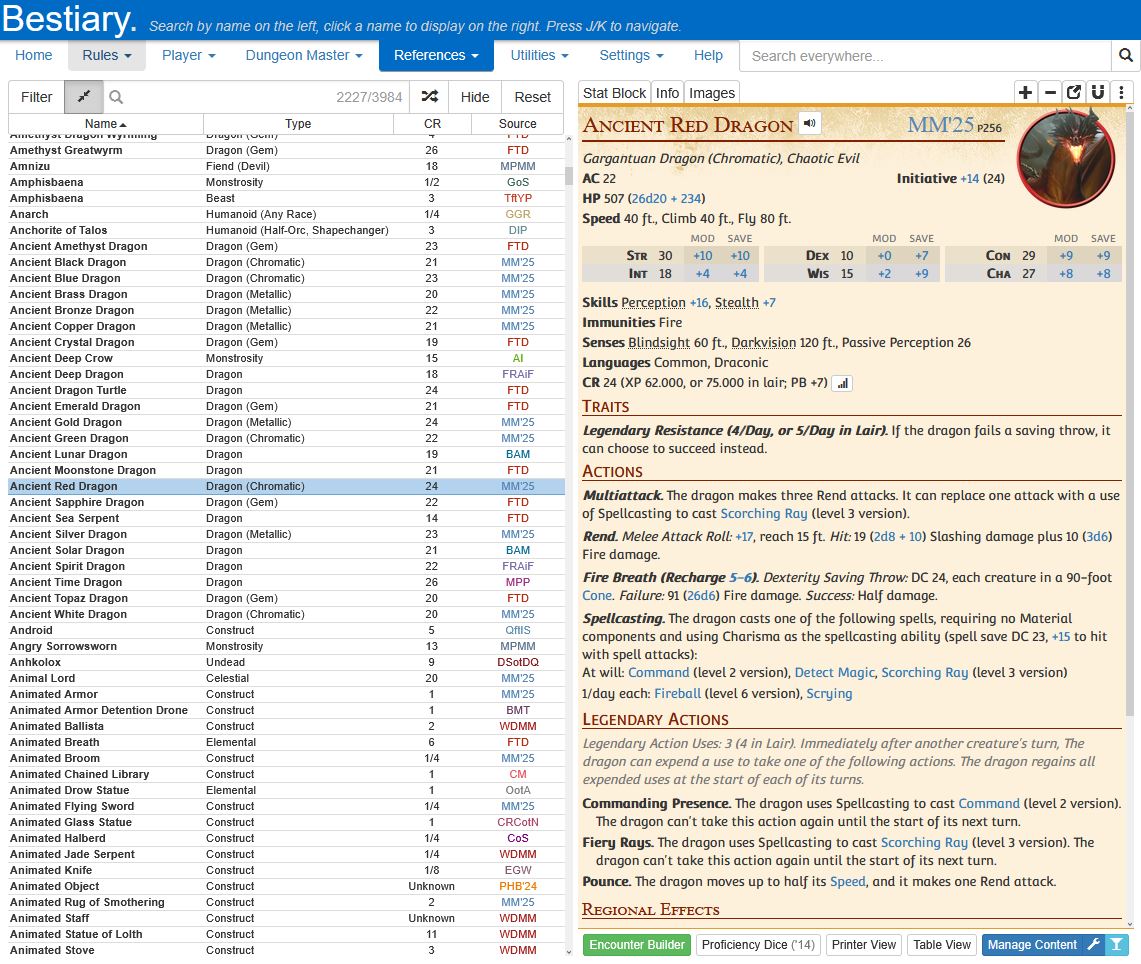Screen dimensions: 1141x964
Task: Click the CR scaling chart icon
Action: coord(842,383)
